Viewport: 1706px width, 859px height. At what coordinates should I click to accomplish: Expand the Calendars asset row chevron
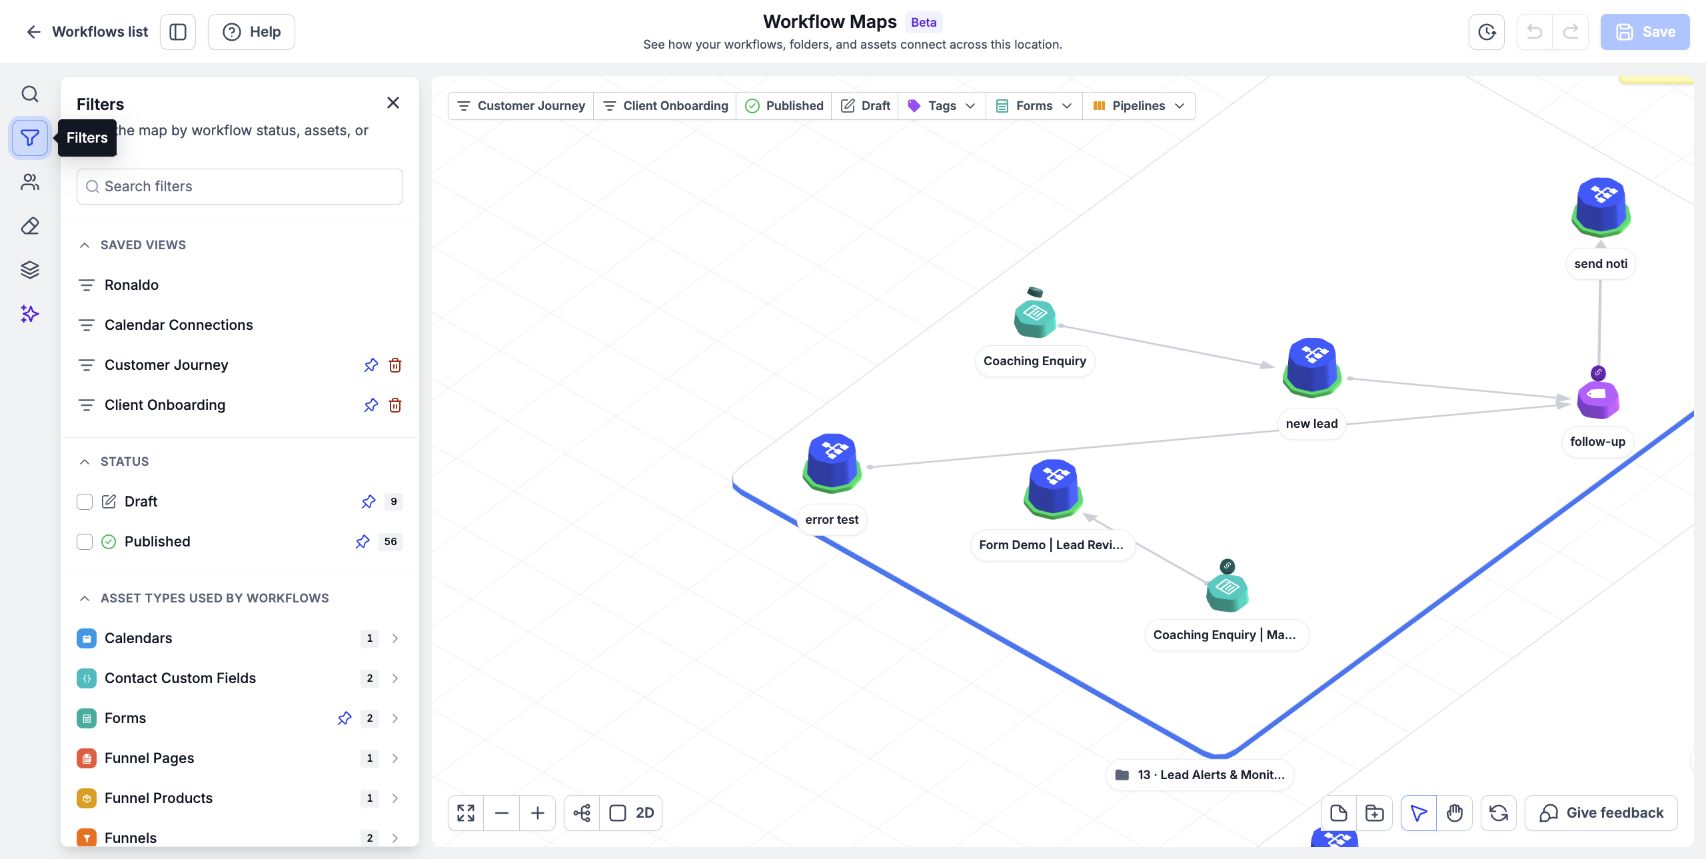pos(395,638)
